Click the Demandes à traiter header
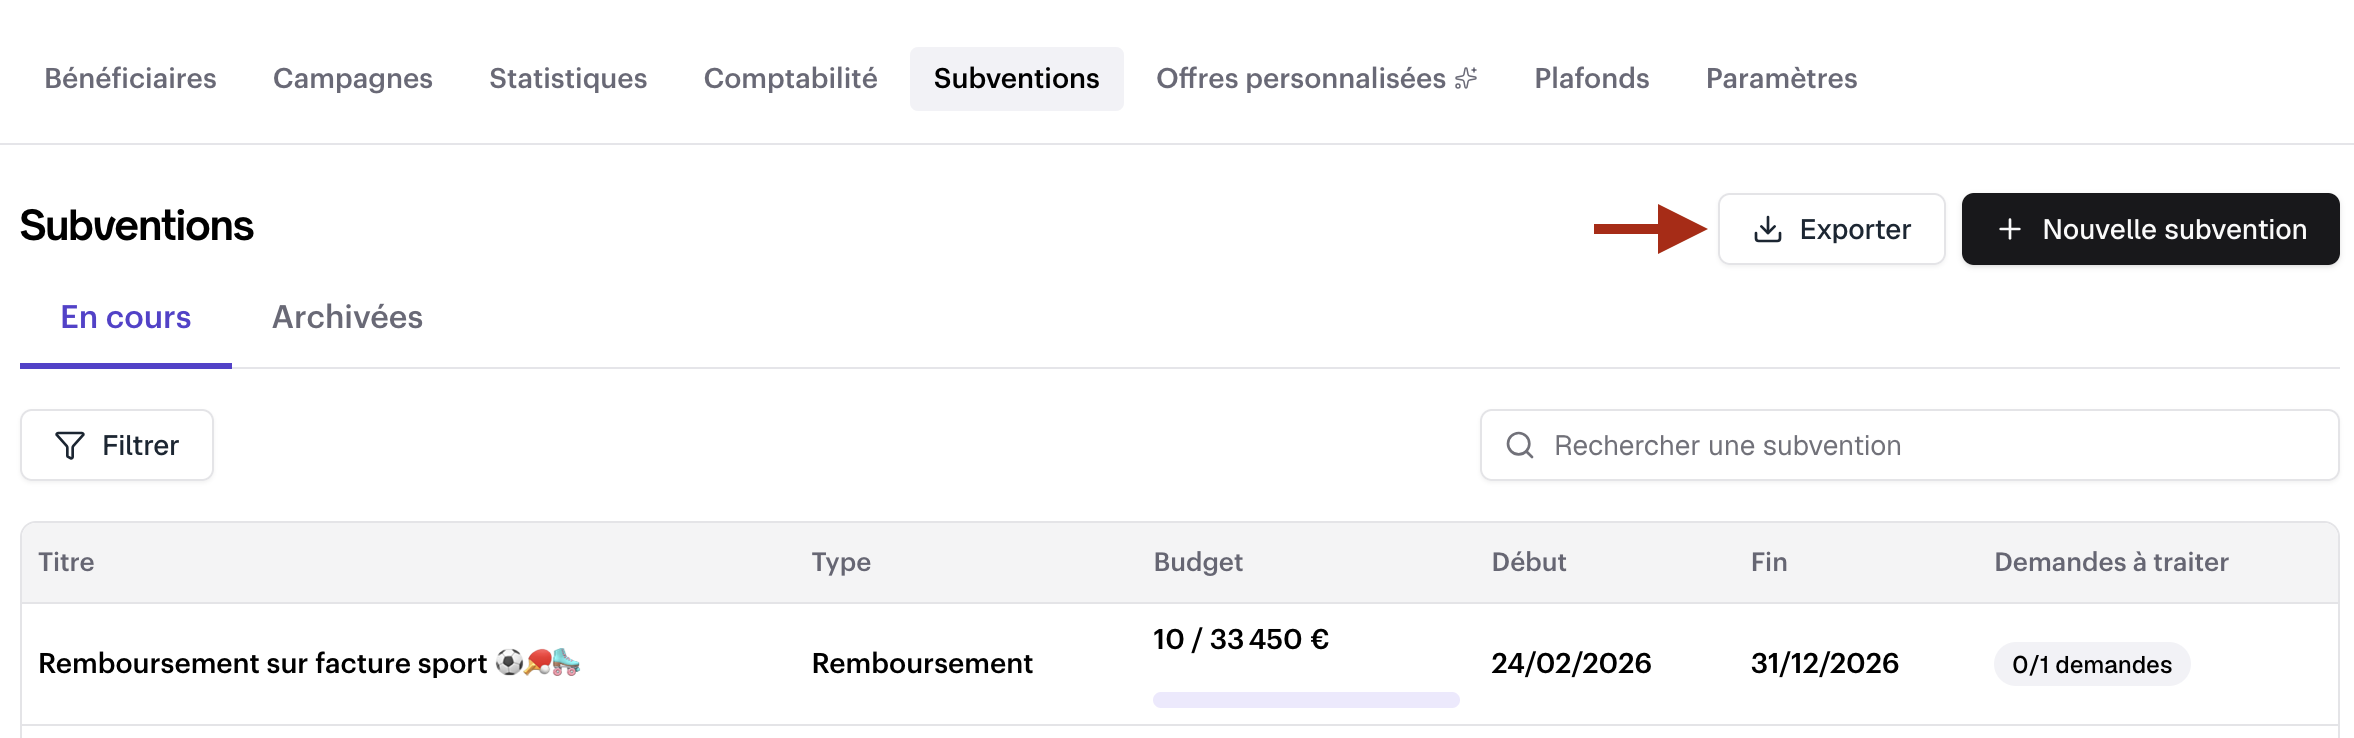Screen dimensions: 2354x738 (x=2112, y=562)
